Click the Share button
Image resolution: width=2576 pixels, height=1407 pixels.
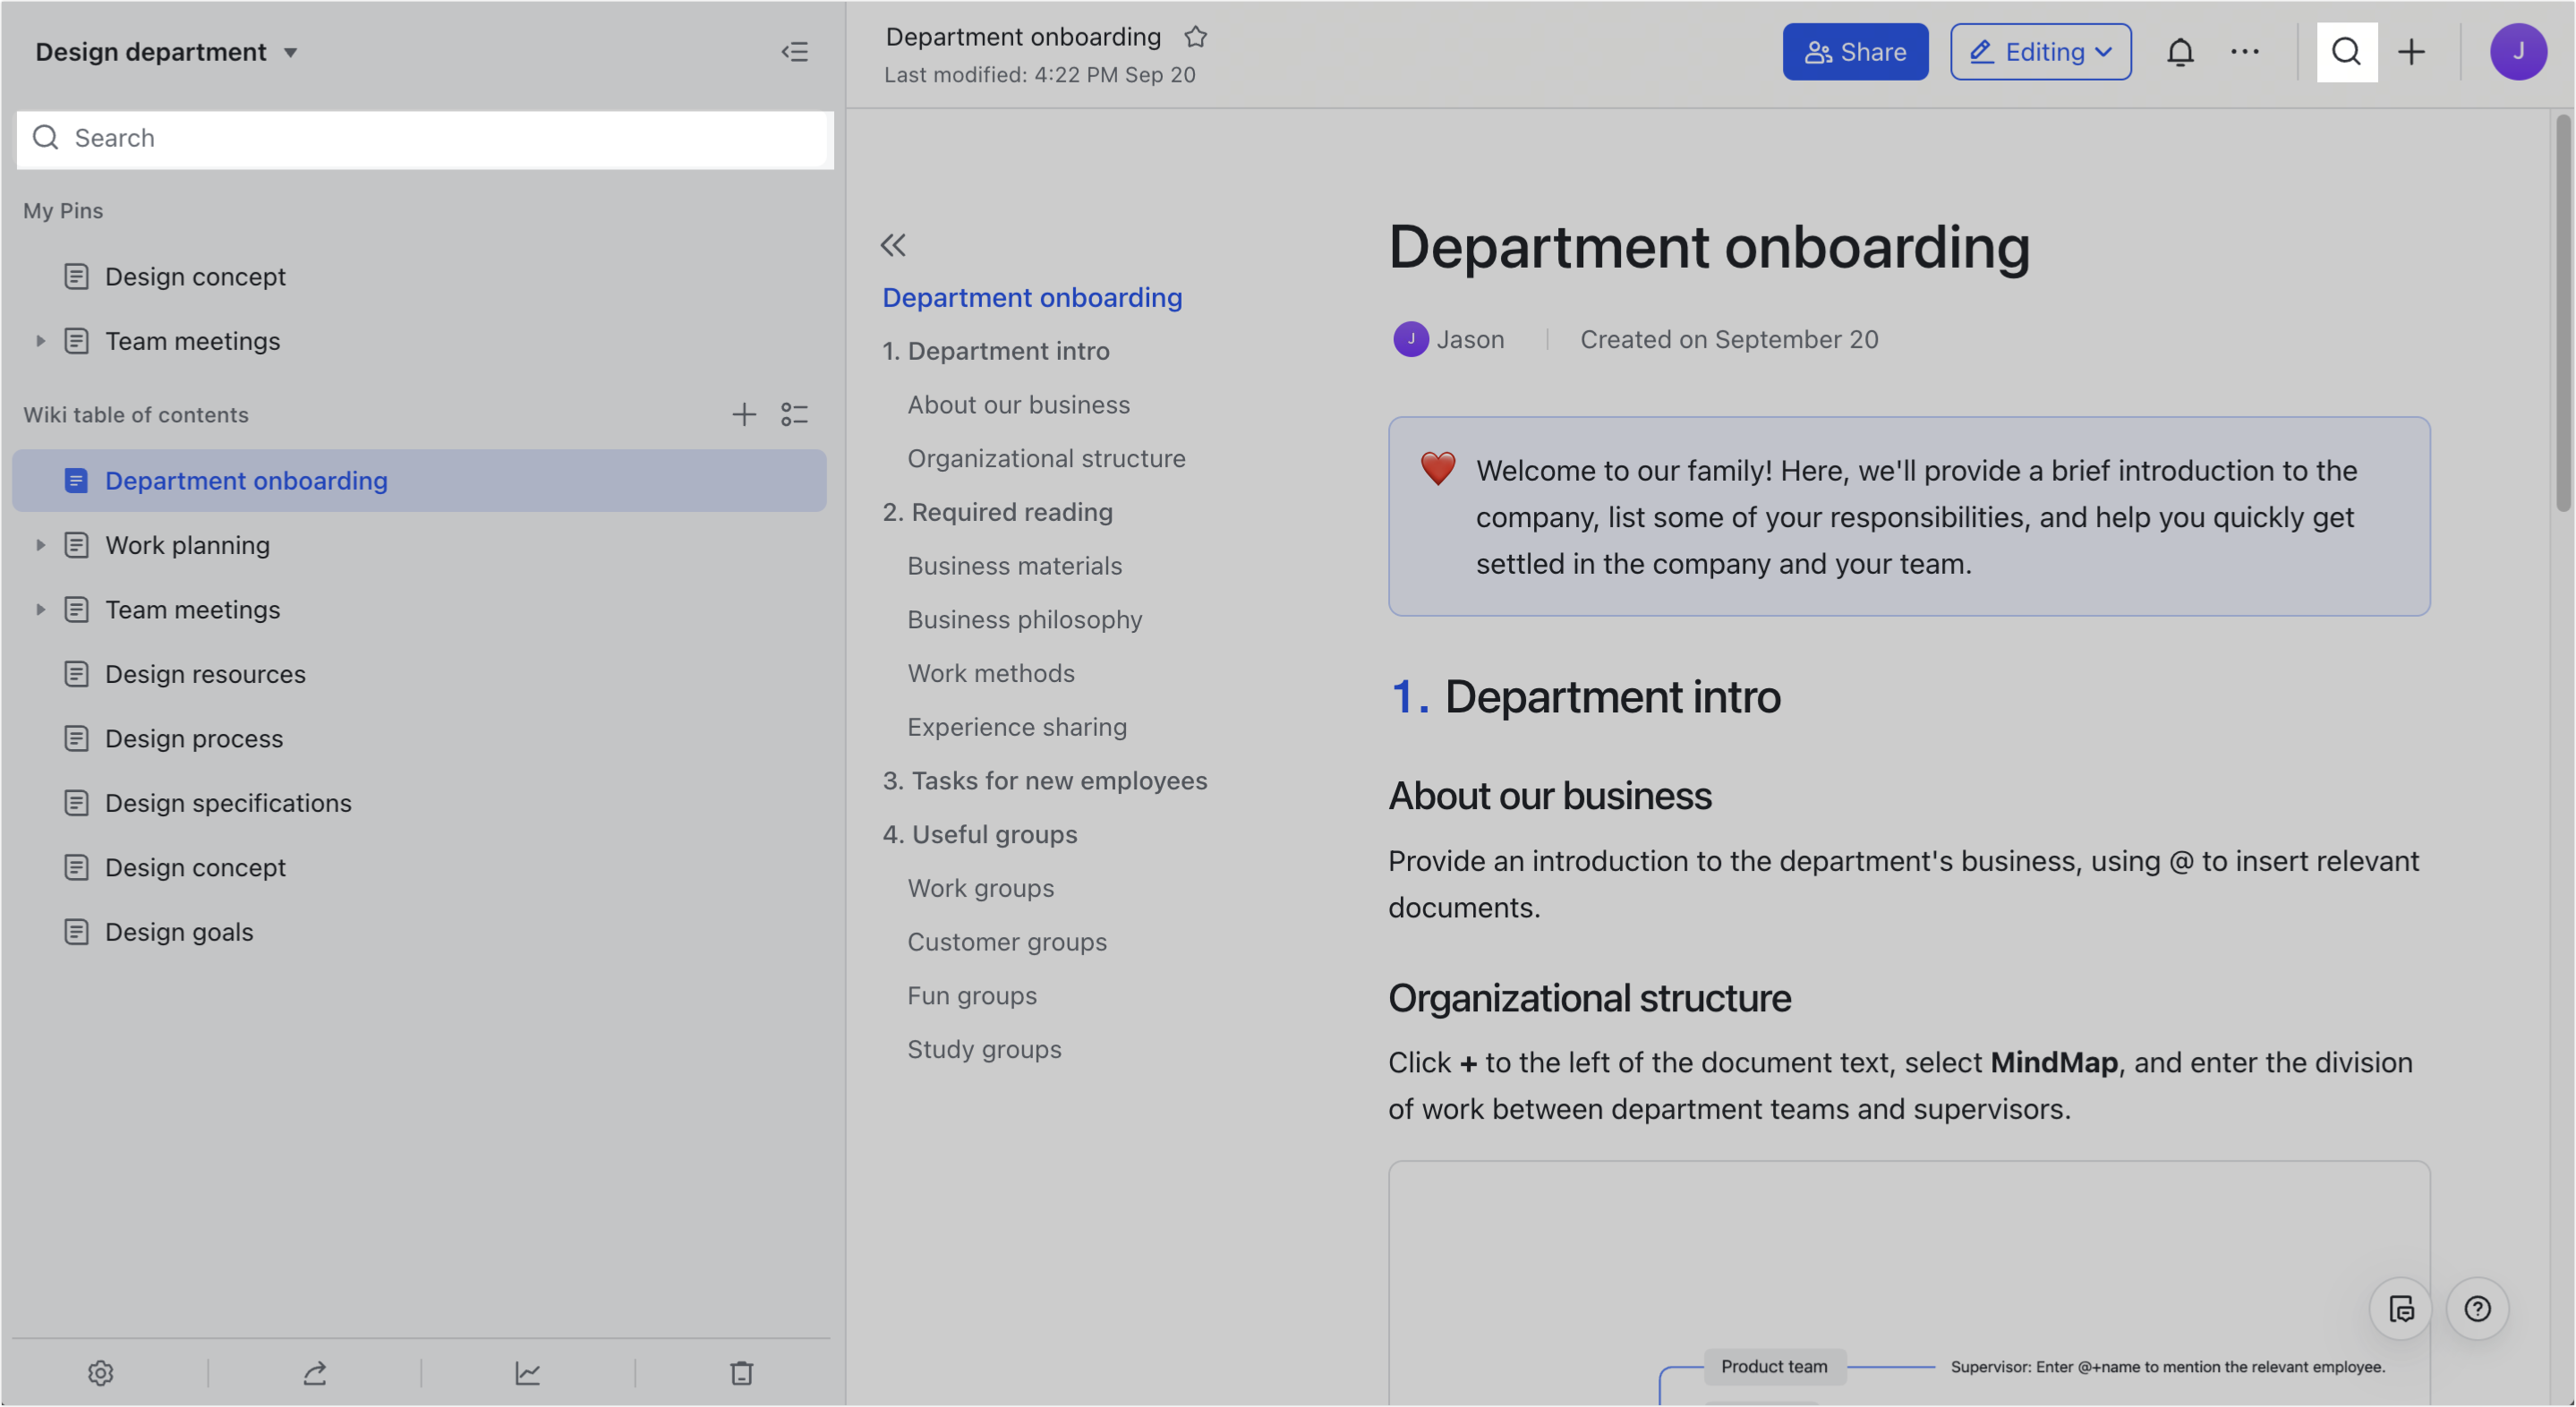(x=1855, y=52)
